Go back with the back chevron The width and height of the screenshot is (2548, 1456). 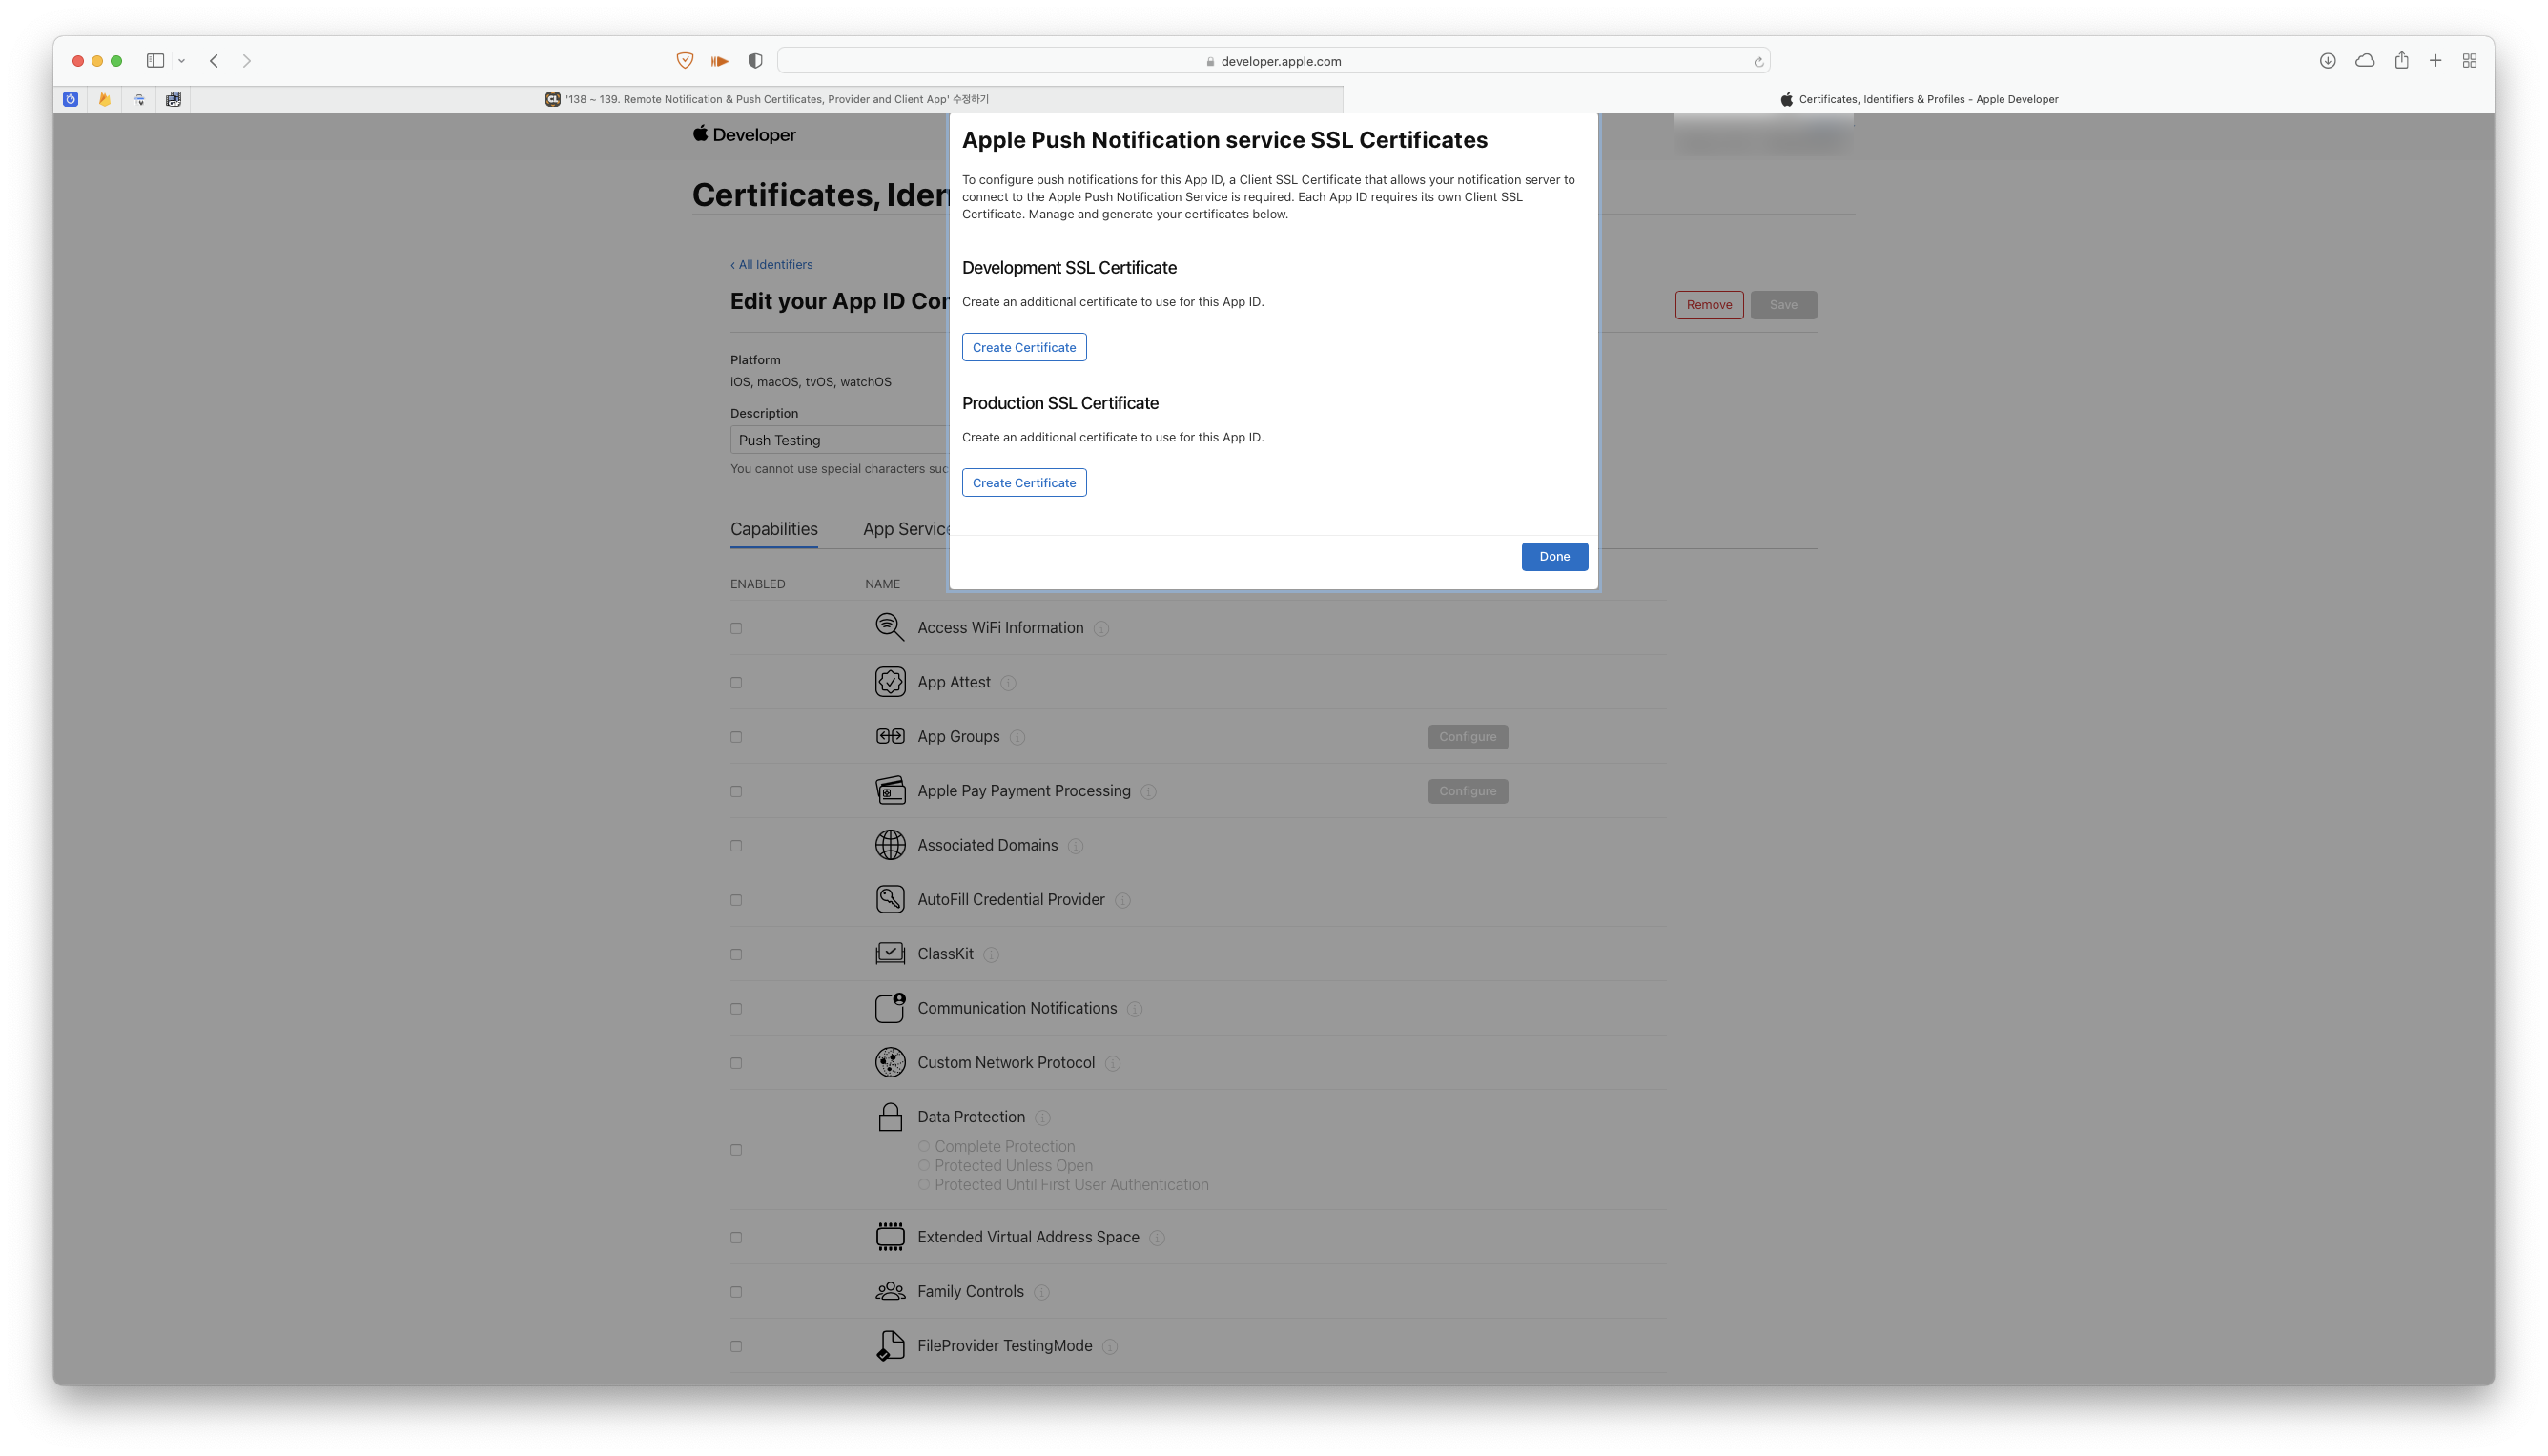(214, 61)
